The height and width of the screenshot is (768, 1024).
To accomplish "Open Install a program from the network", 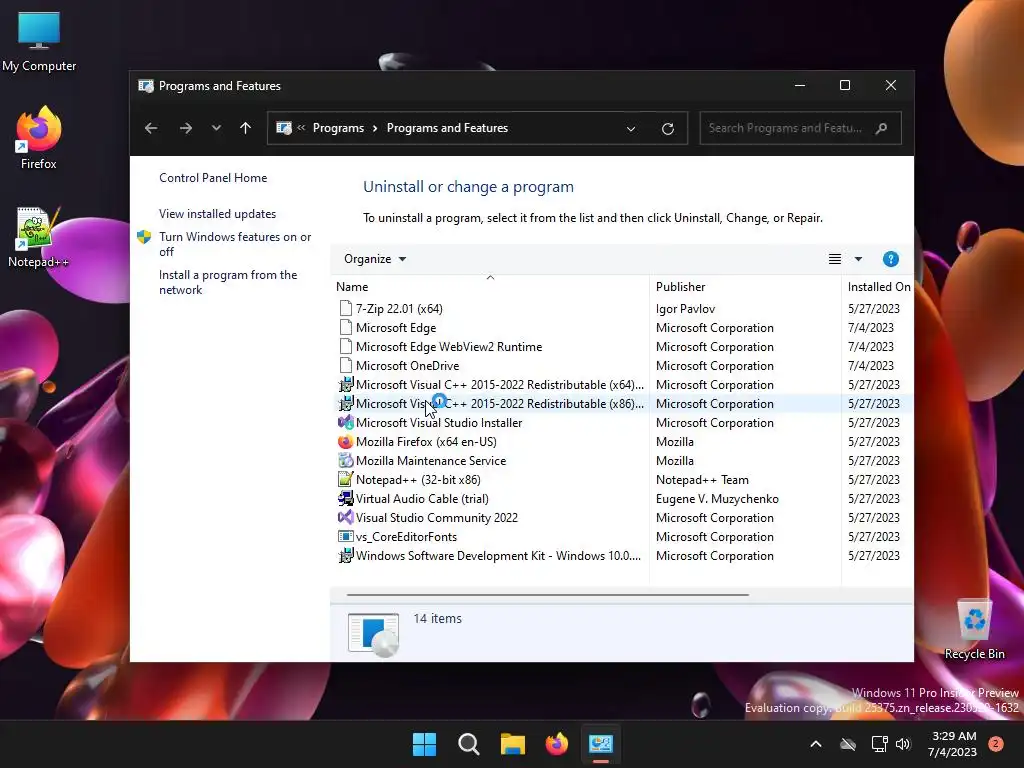I will [x=228, y=282].
